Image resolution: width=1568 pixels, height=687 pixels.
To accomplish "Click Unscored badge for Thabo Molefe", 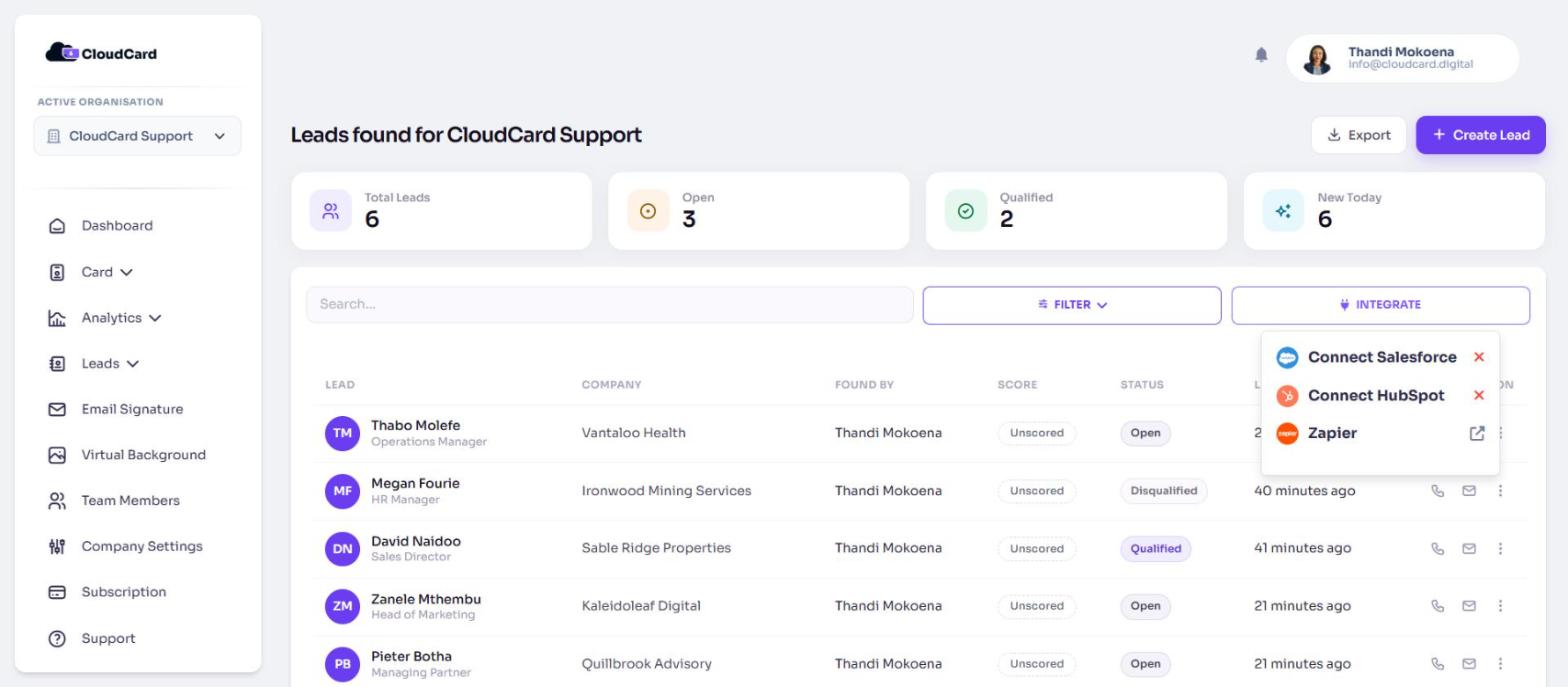I will [x=1037, y=433].
